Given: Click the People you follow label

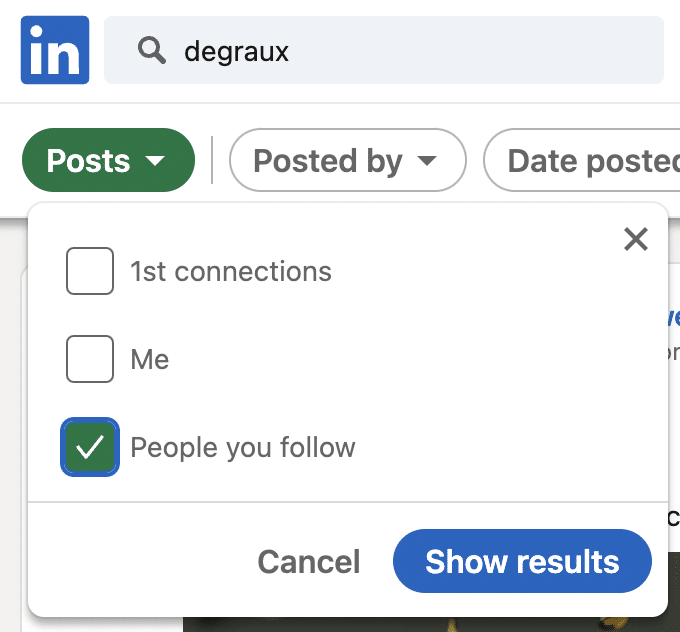Looking at the screenshot, I should pyautogui.click(x=243, y=447).
